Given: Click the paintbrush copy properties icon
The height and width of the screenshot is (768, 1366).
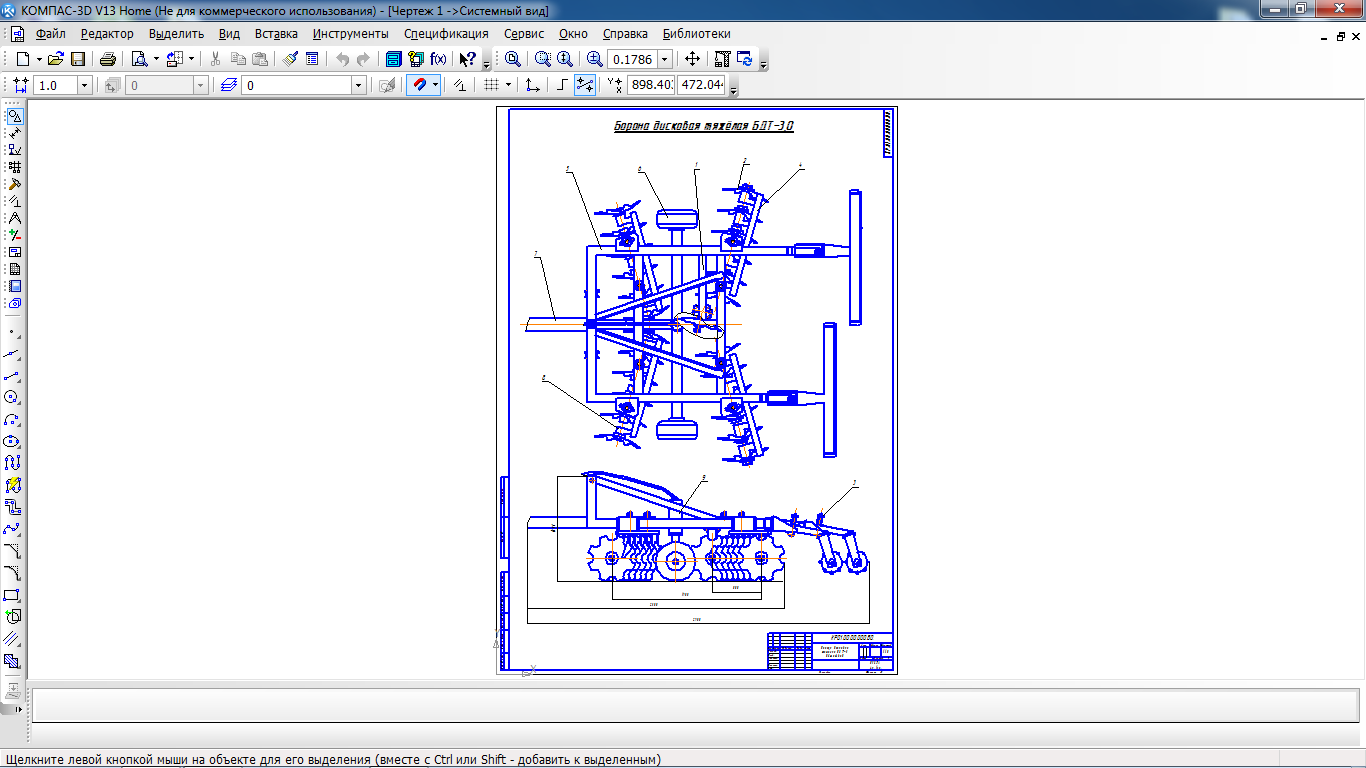Looking at the screenshot, I should point(290,59).
